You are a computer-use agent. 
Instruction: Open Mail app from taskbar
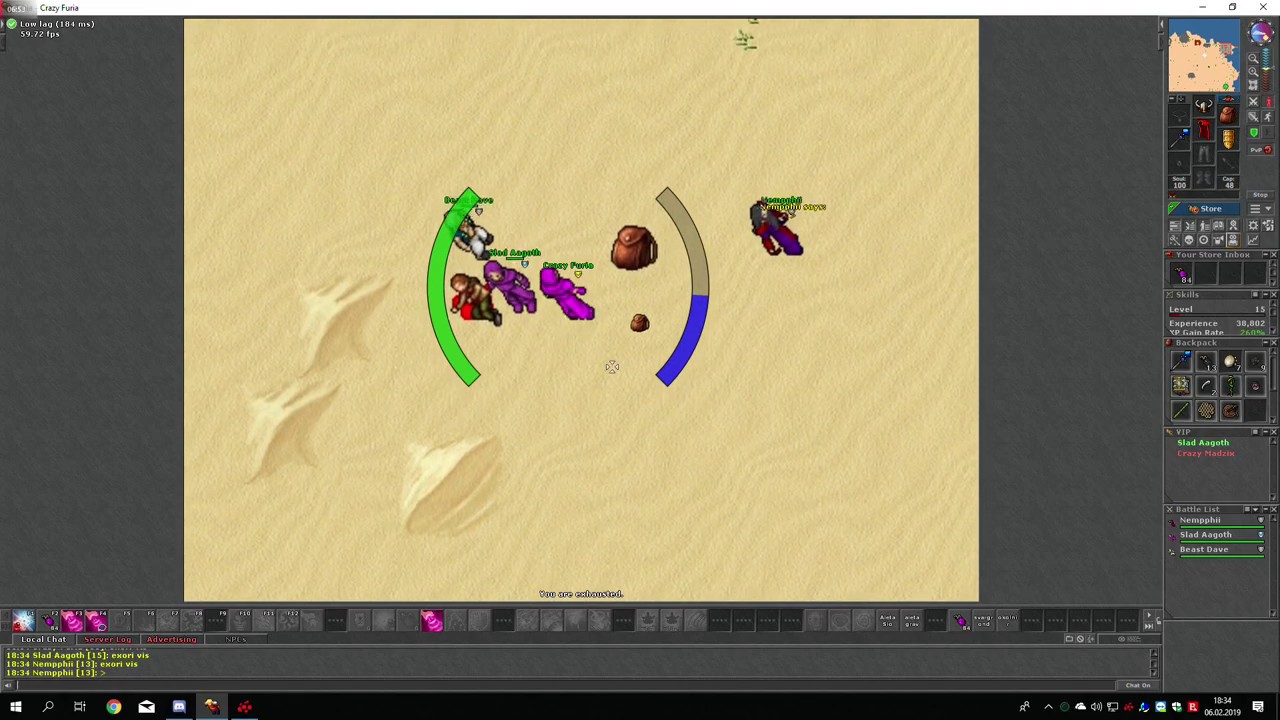pos(146,707)
